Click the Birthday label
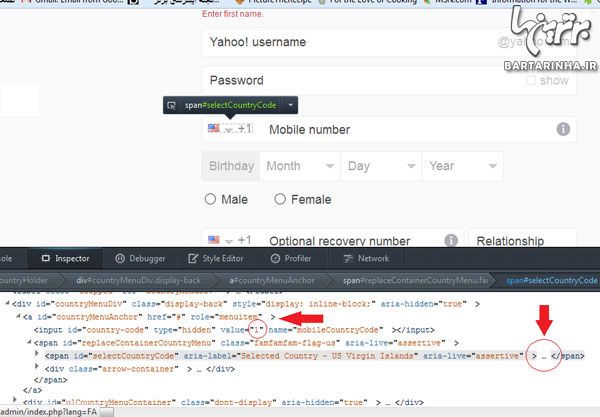600x417 pixels. coord(231,166)
